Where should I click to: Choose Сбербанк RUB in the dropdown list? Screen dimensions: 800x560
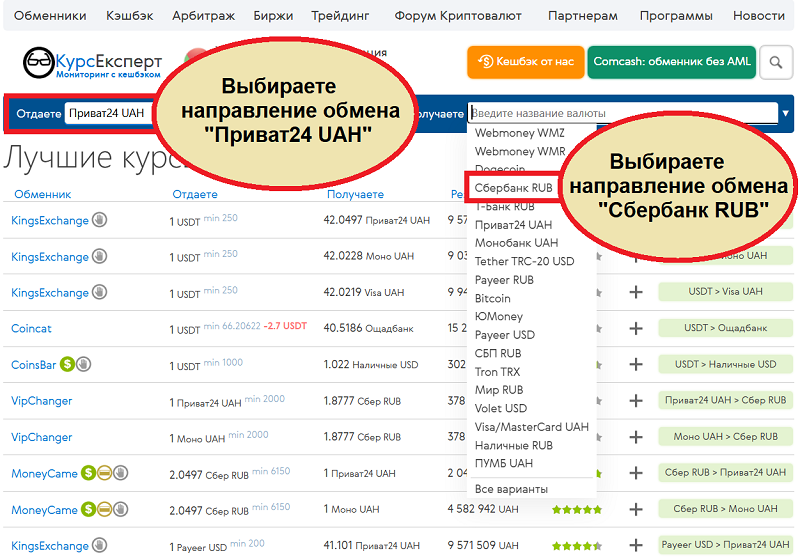click(513, 188)
